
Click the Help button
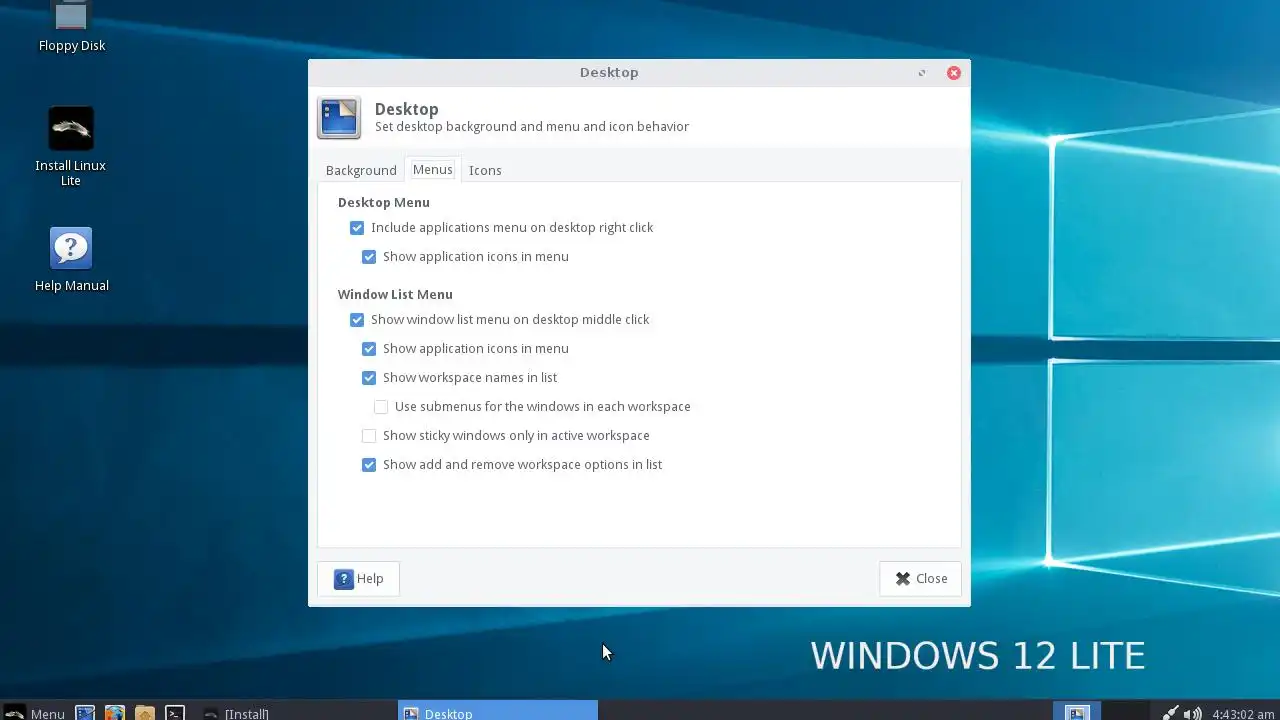359,578
